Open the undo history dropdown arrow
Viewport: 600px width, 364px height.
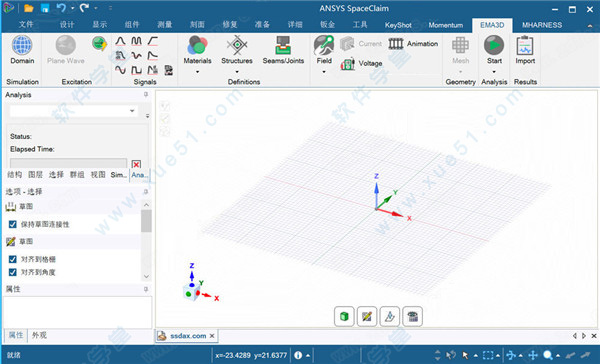(72, 8)
